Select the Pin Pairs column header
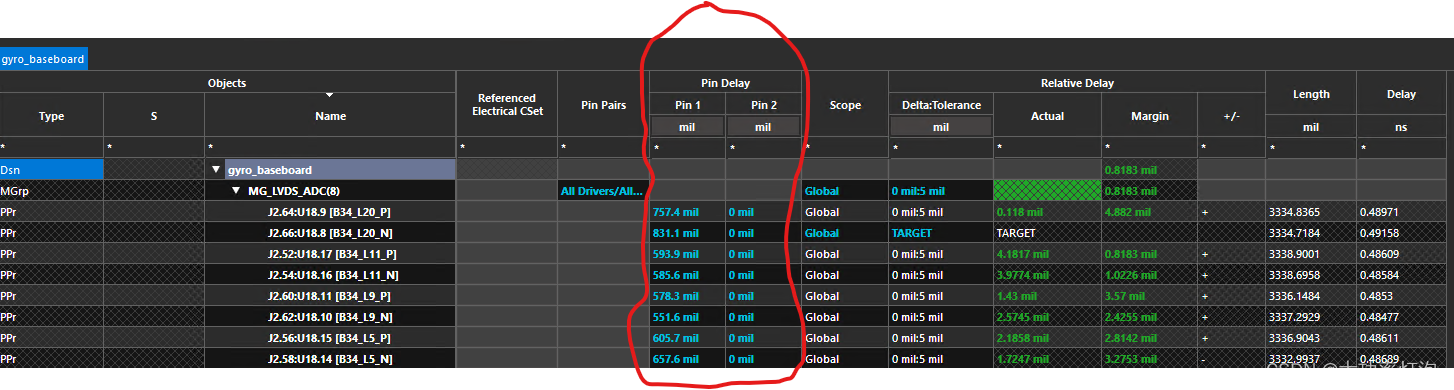1454x390 pixels. point(603,105)
